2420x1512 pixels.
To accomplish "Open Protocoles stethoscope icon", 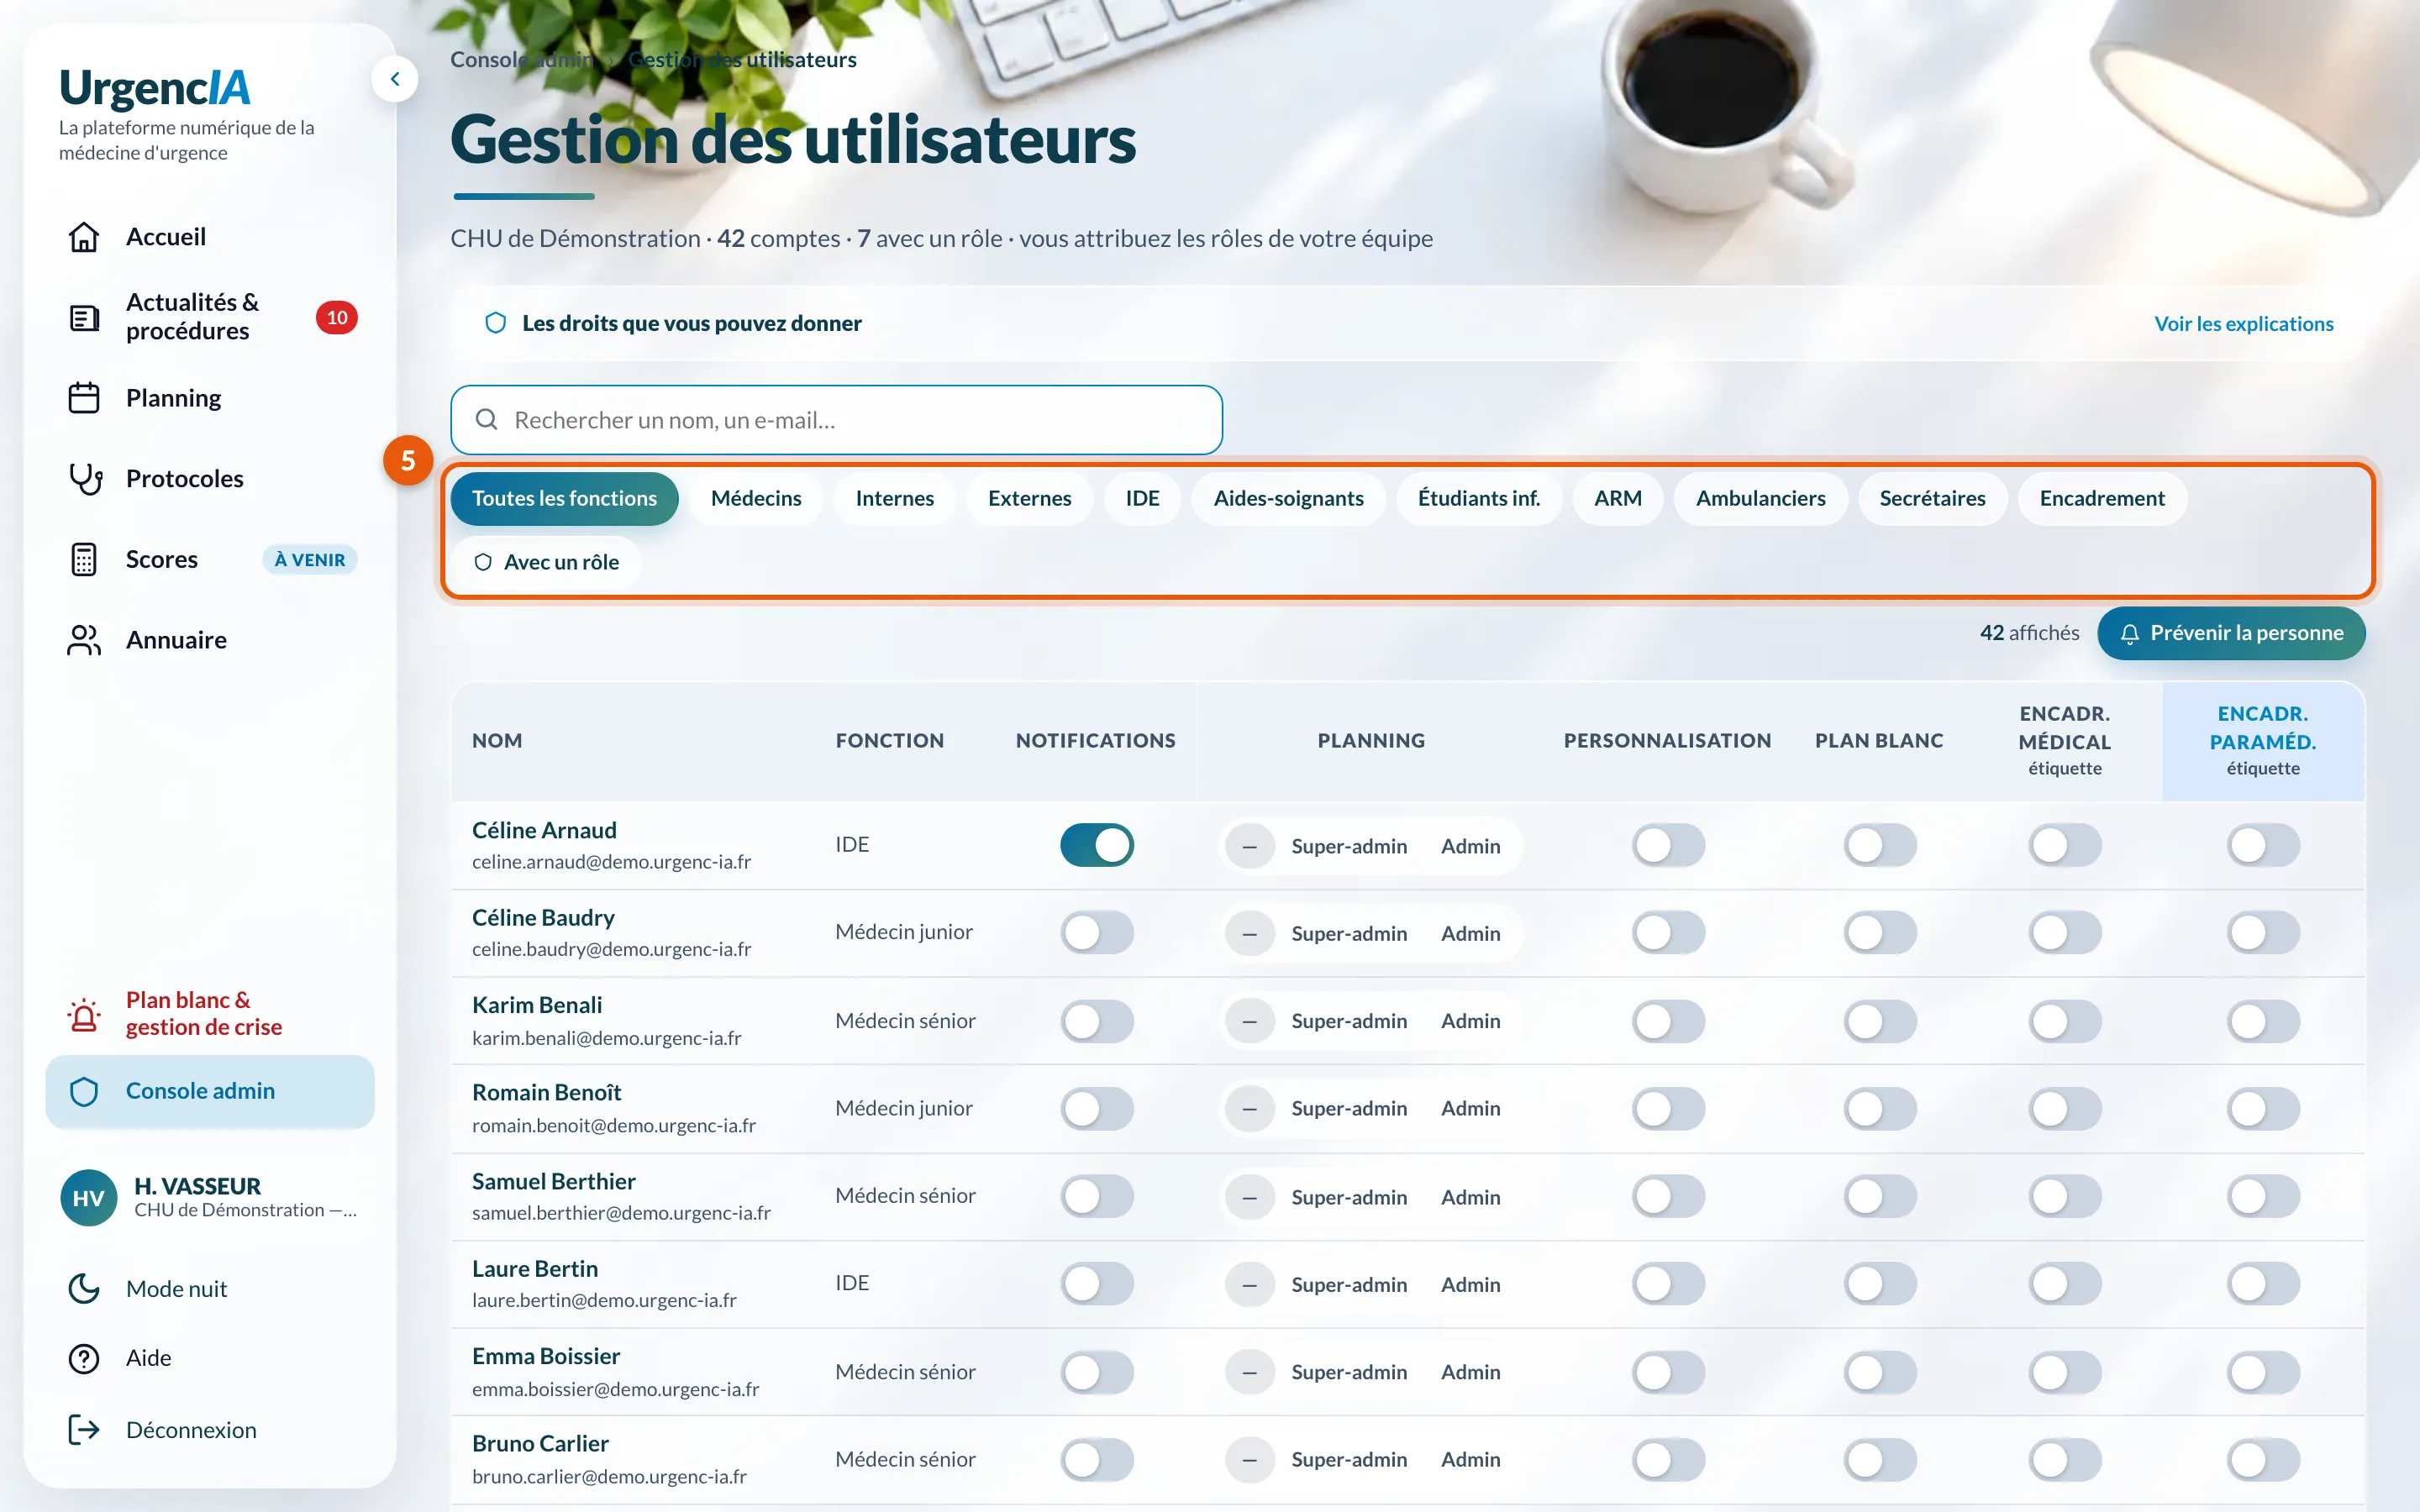I will point(84,479).
